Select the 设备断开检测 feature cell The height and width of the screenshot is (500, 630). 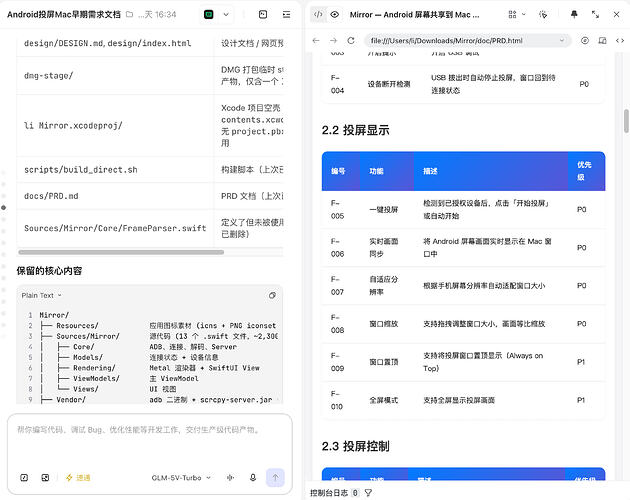coord(389,84)
